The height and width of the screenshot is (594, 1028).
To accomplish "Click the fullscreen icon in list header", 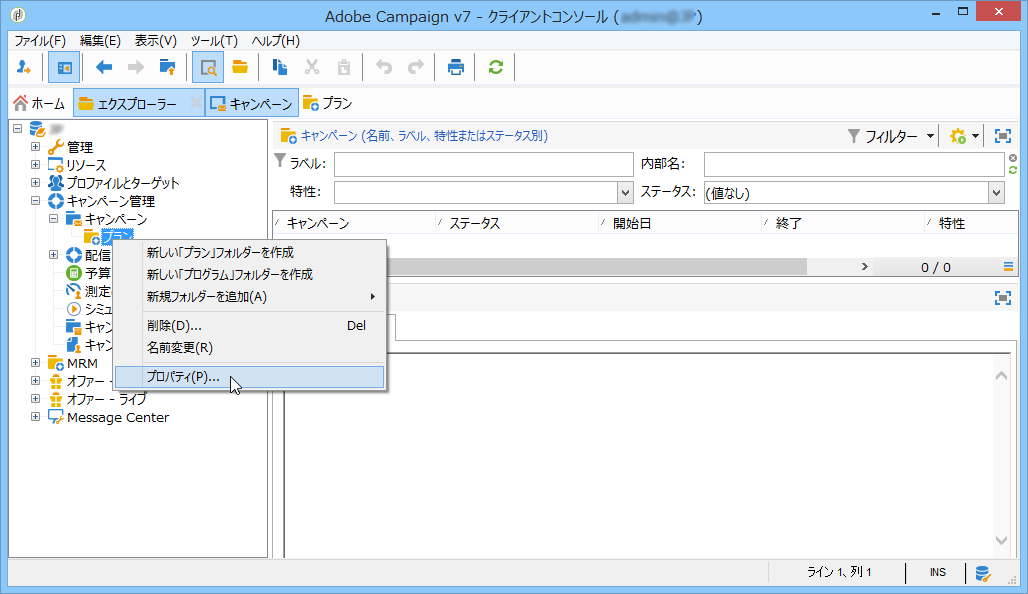I will [x=1002, y=136].
